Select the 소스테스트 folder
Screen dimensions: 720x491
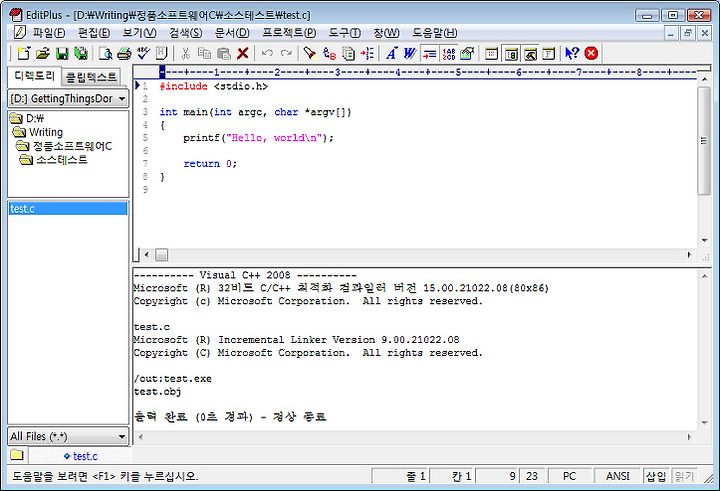click(53, 160)
